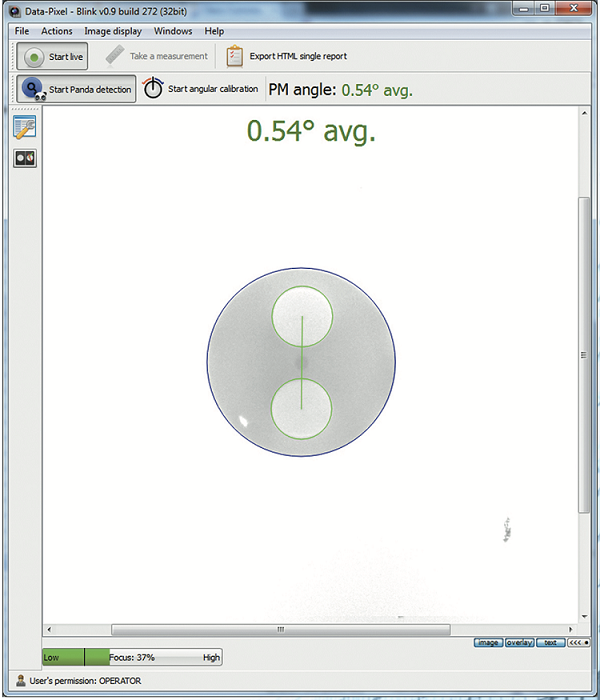Click the second left sidebar icon
600x700 pixels.
(x=24, y=158)
